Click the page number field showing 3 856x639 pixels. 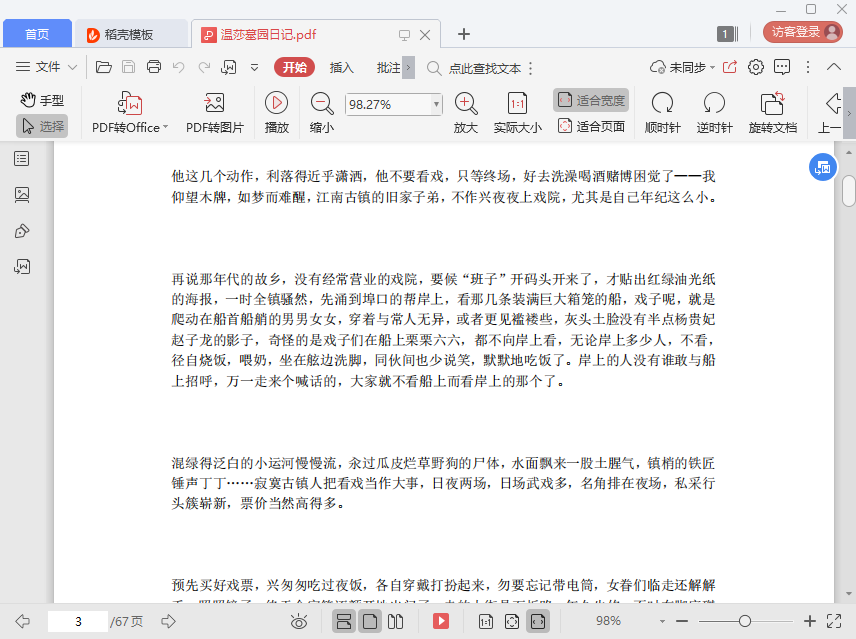78,621
